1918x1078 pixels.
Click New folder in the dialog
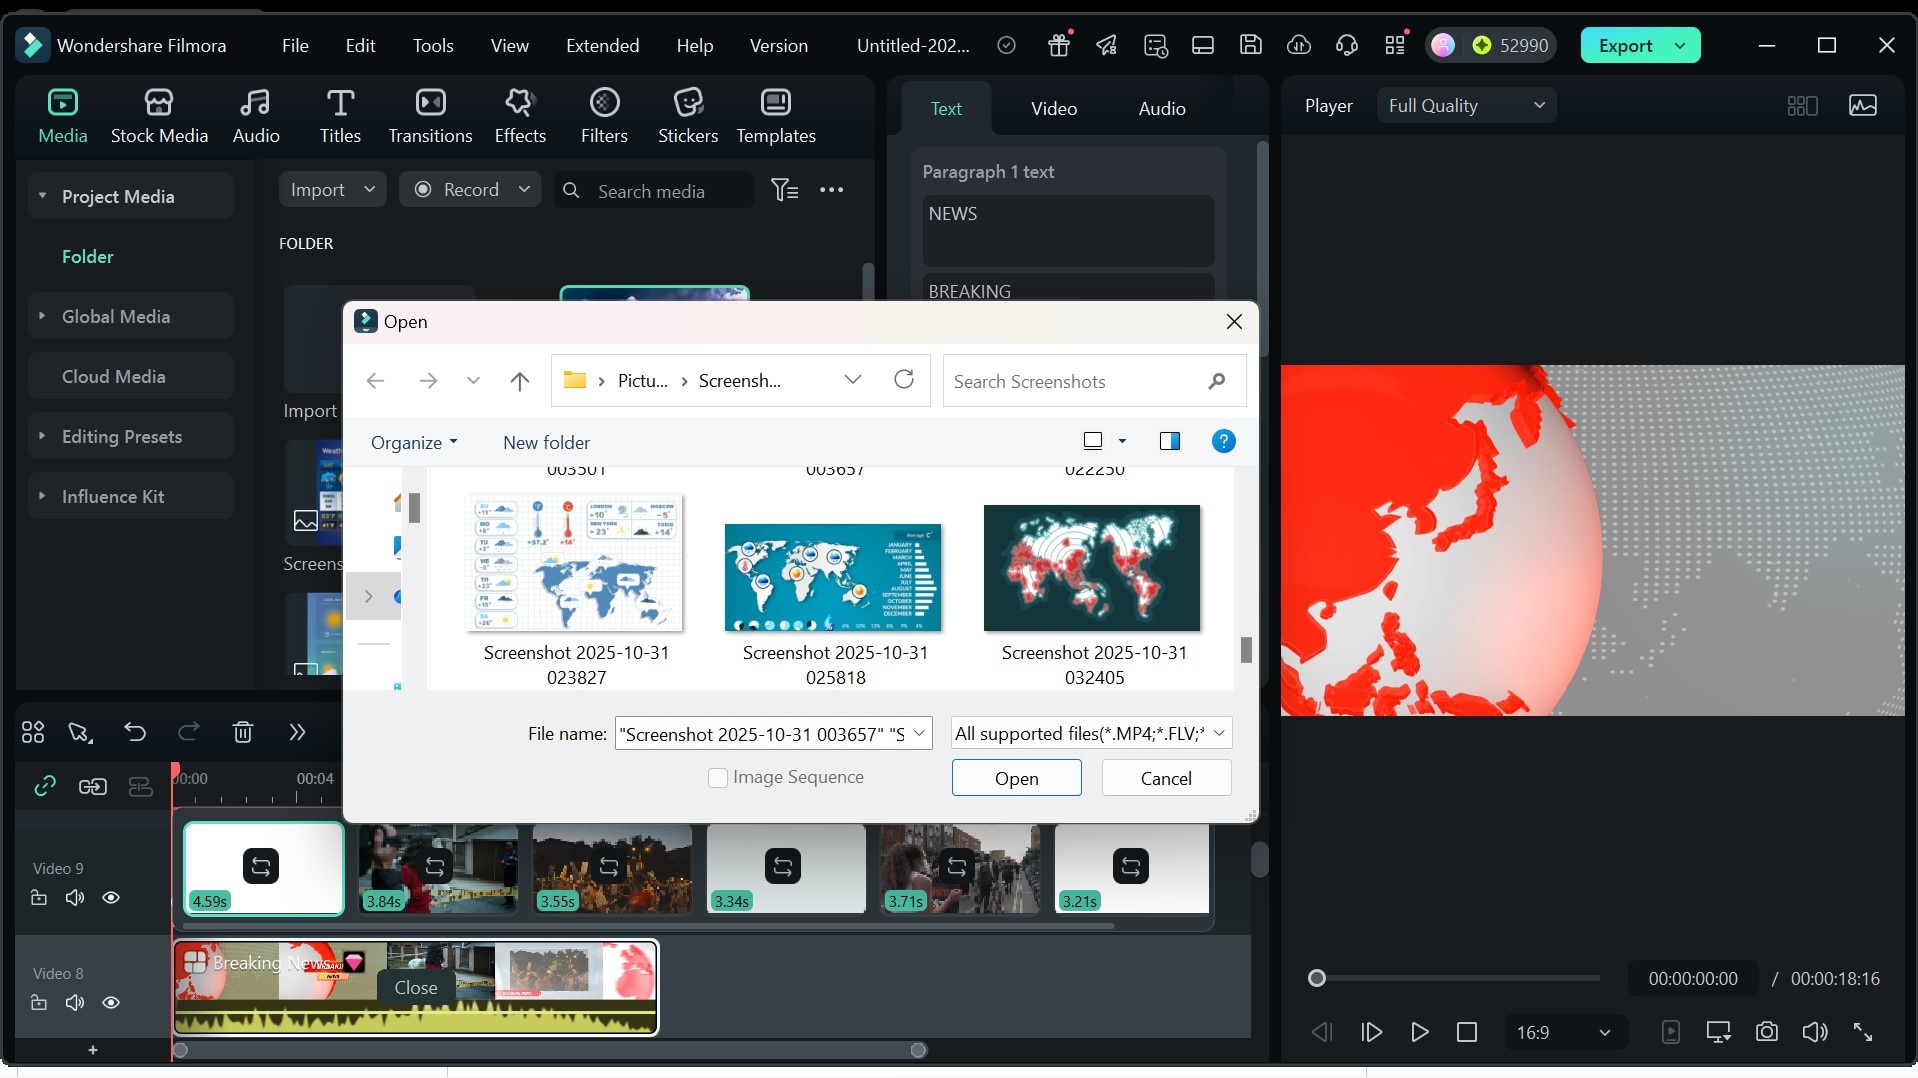pyautogui.click(x=546, y=442)
